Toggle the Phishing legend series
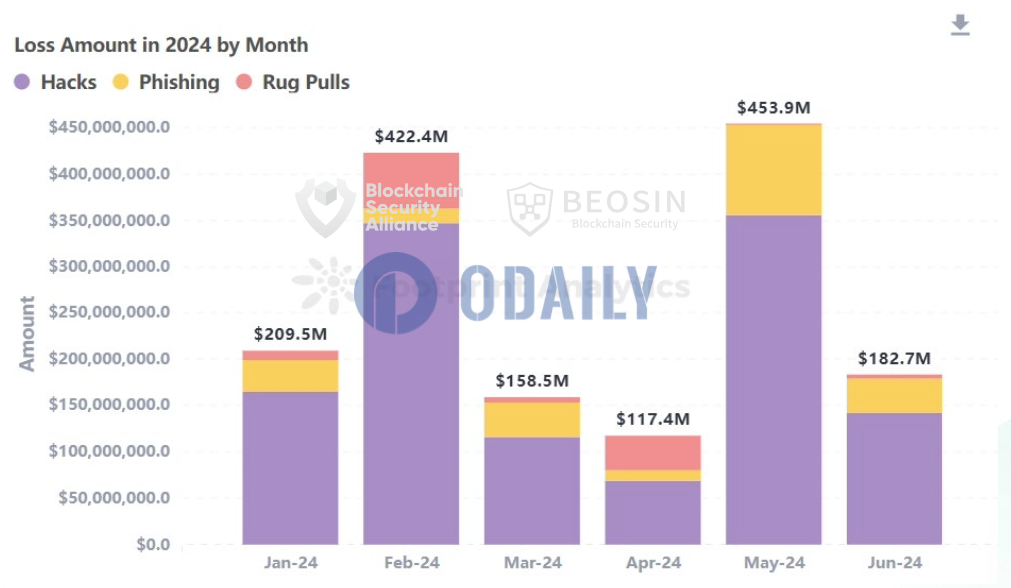Screen dimensions: 1011x588 click(166, 82)
